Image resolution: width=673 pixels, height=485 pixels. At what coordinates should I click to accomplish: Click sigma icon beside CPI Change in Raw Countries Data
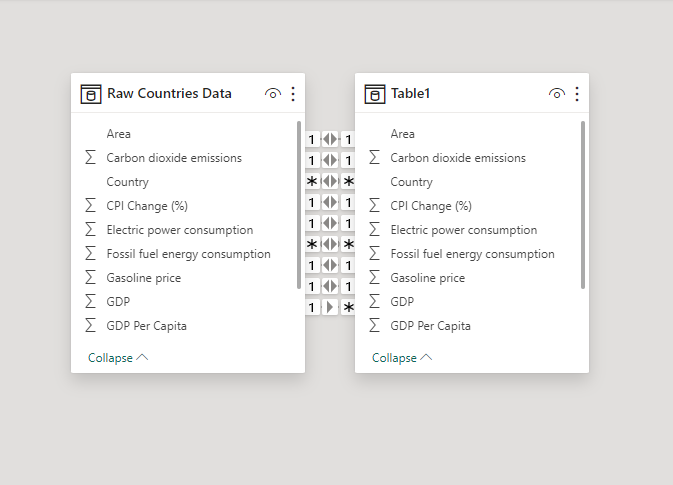pyautogui.click(x=91, y=206)
